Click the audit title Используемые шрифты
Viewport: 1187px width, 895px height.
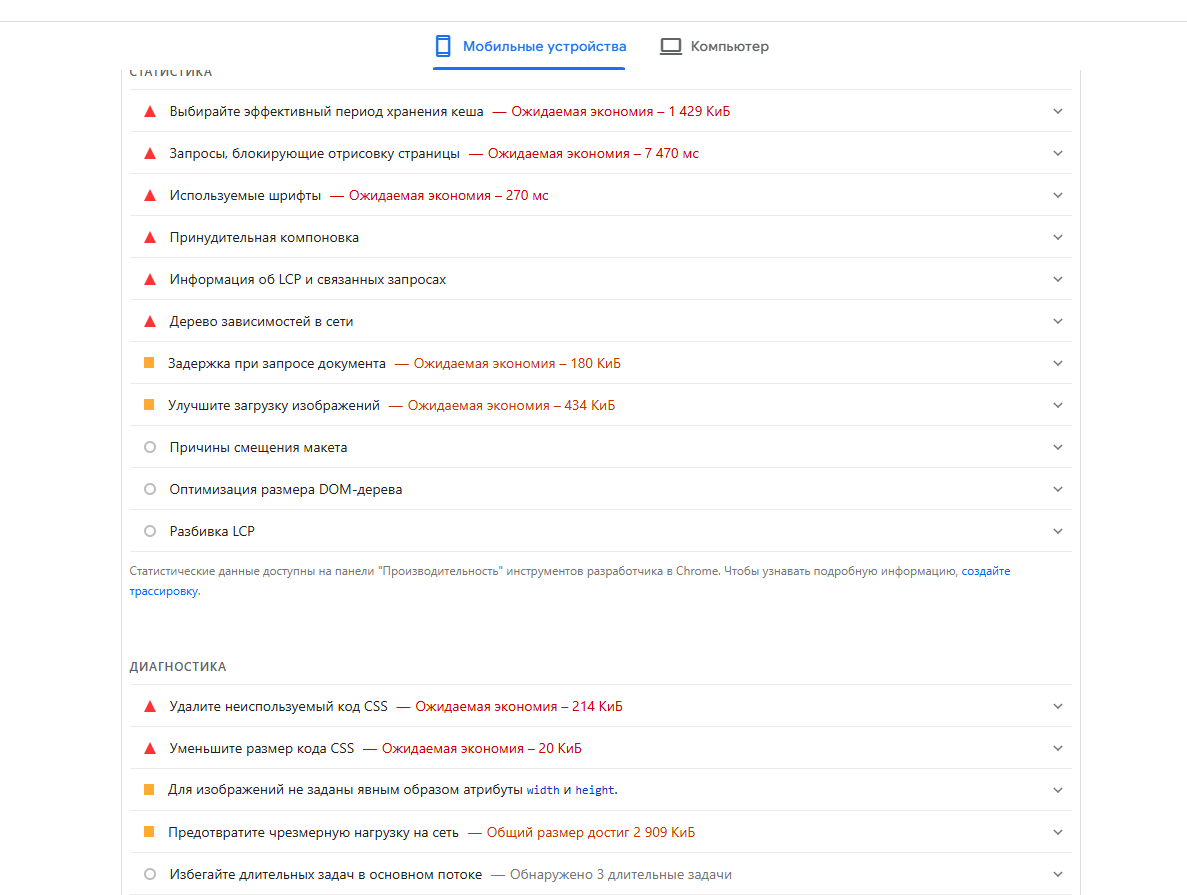245,195
